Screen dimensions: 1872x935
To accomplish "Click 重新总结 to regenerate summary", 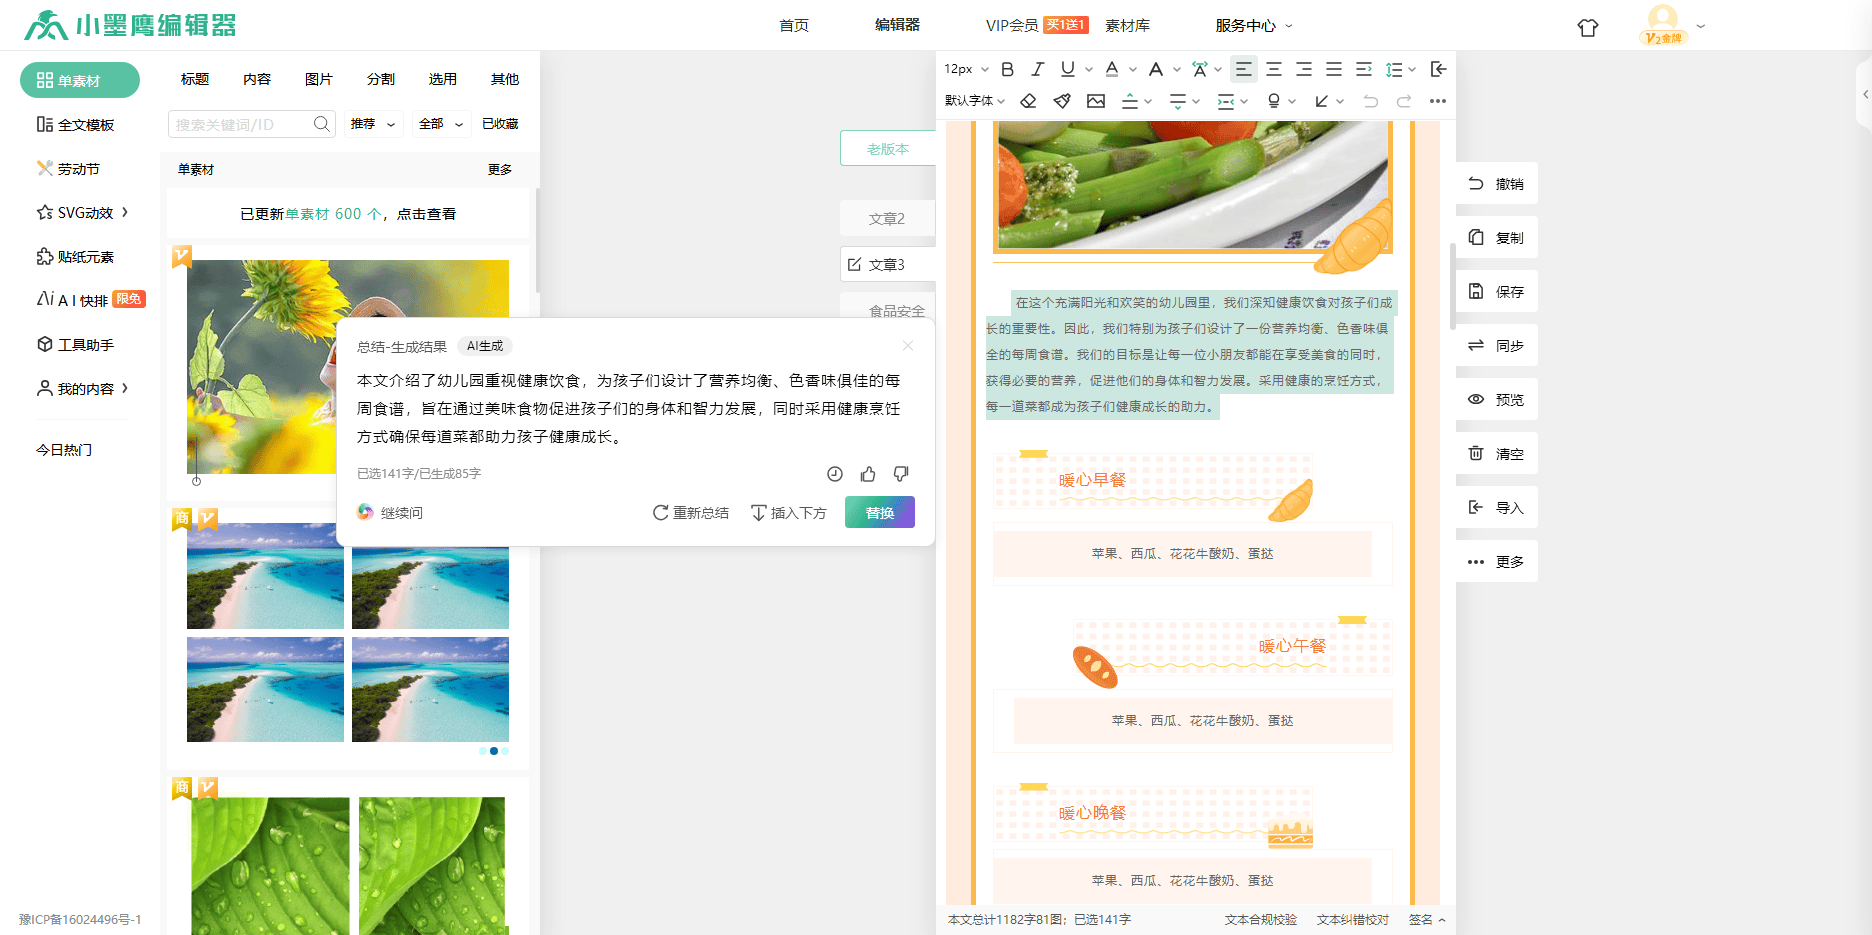I will pyautogui.click(x=691, y=513).
